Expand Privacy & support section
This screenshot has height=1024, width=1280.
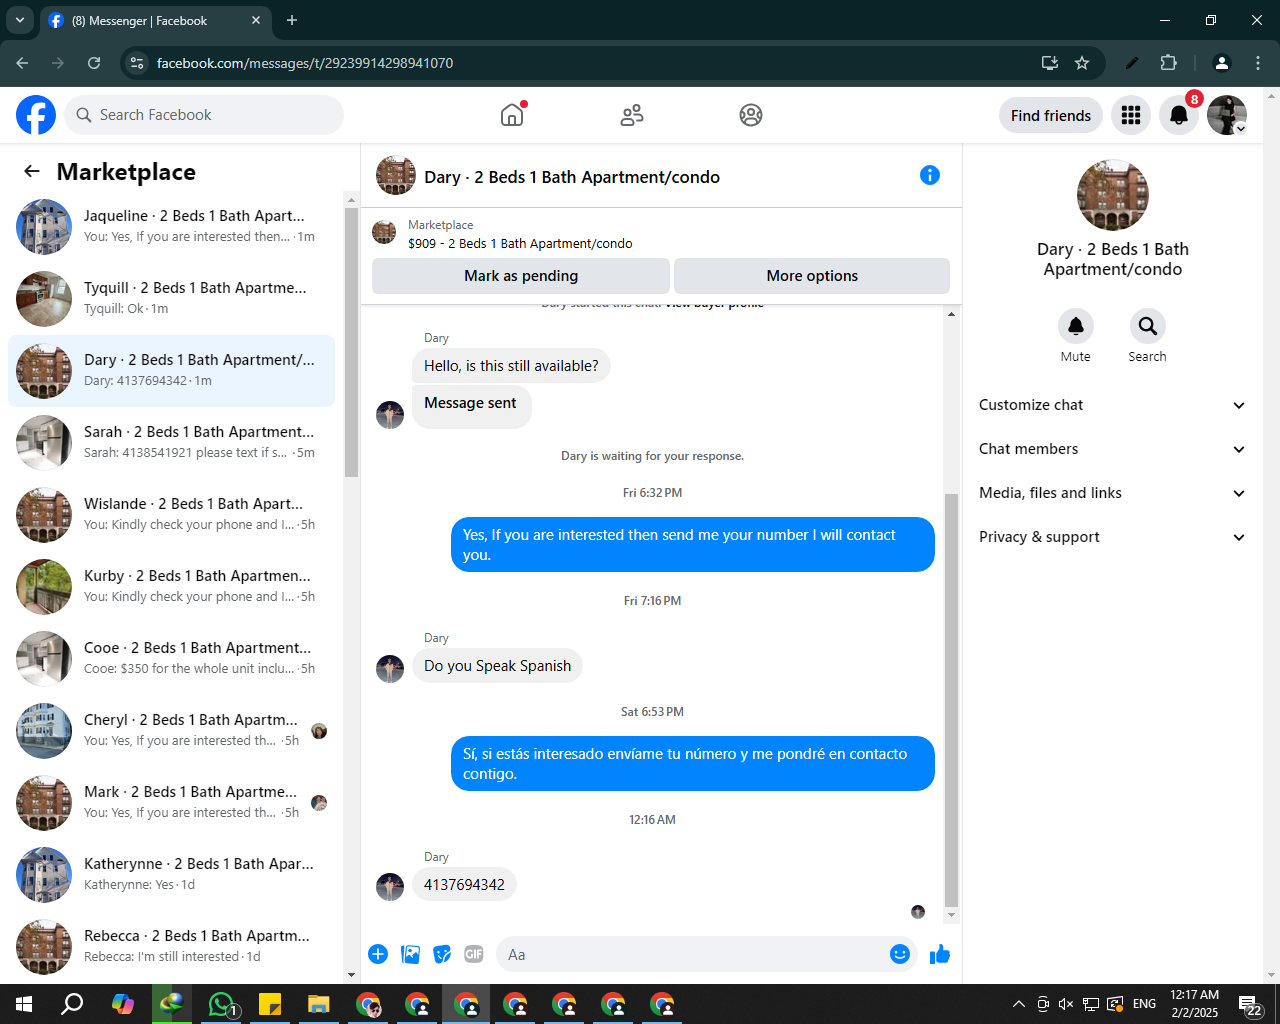(x=1112, y=537)
